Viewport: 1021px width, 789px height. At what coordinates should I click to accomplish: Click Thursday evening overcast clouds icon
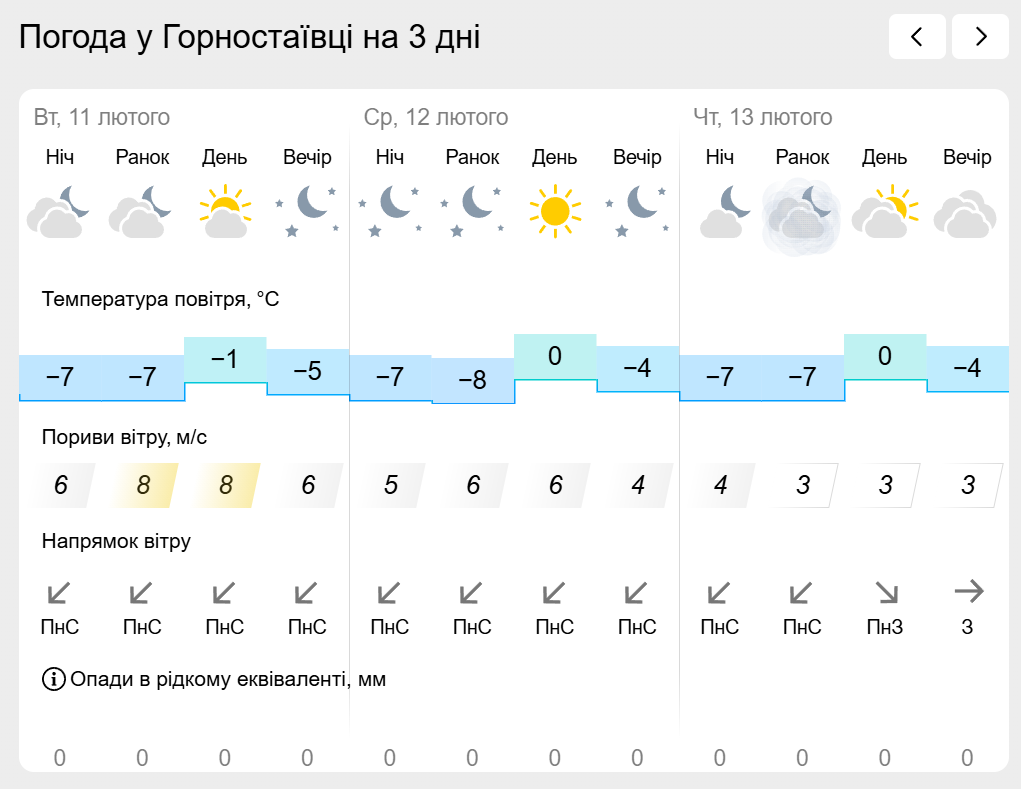tap(967, 214)
